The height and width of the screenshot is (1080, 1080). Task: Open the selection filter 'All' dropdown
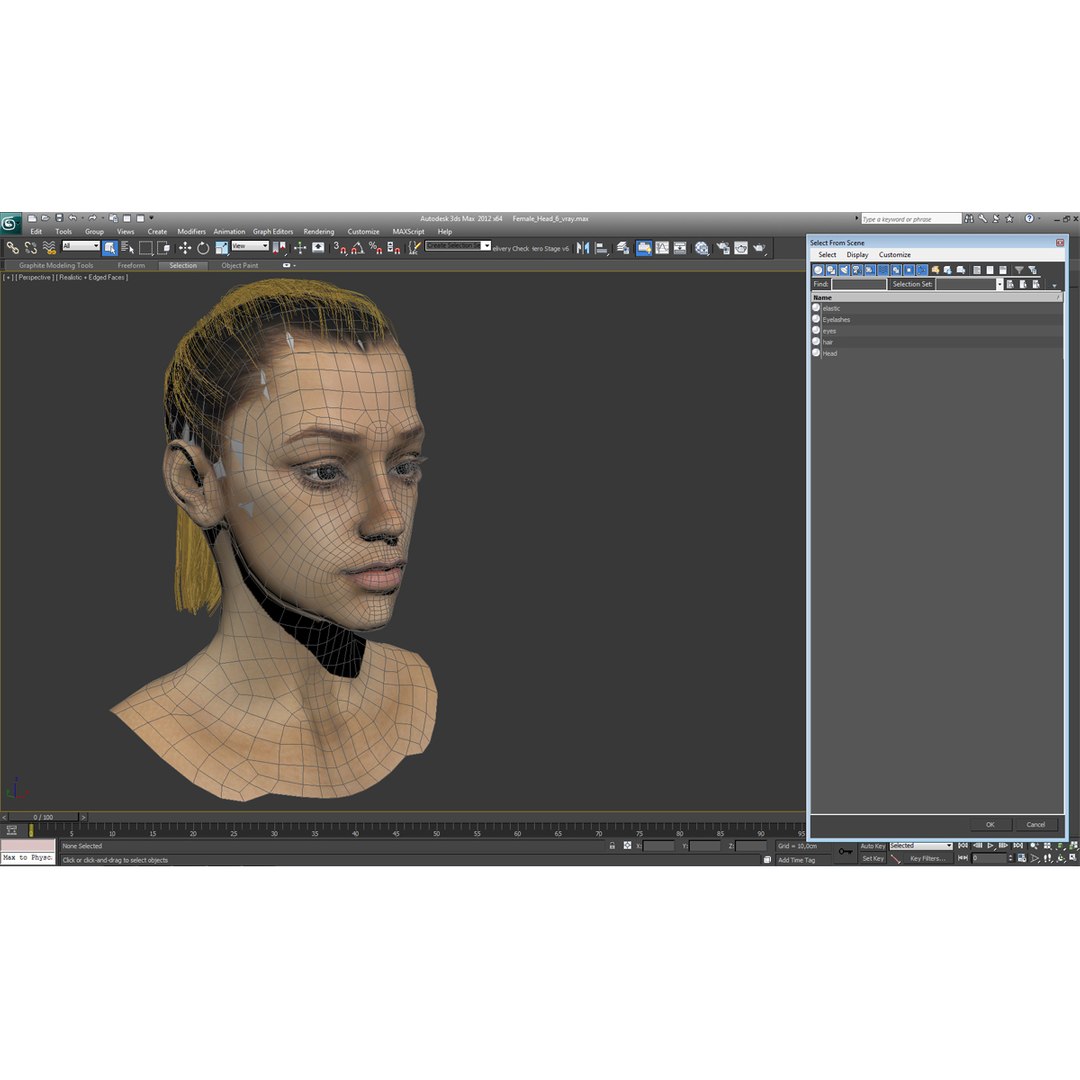pyautogui.click(x=81, y=246)
